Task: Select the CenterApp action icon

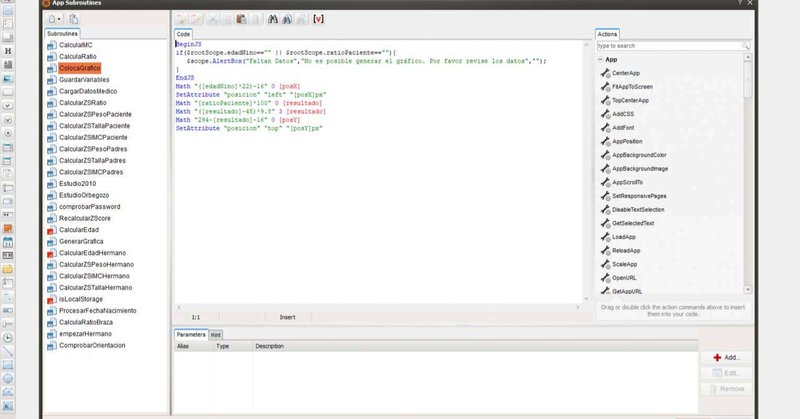Action: pos(606,73)
